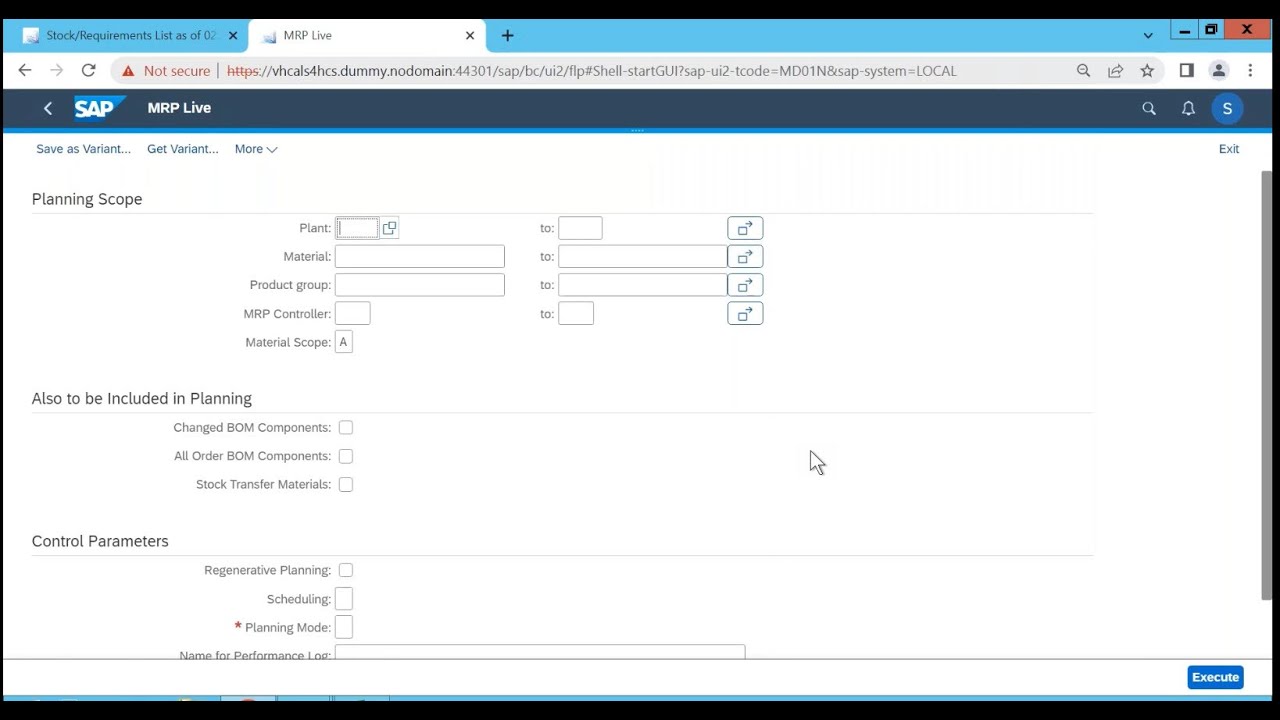The image size is (1280, 720).
Task: Click the browser address bar URL
Action: [x=591, y=71]
